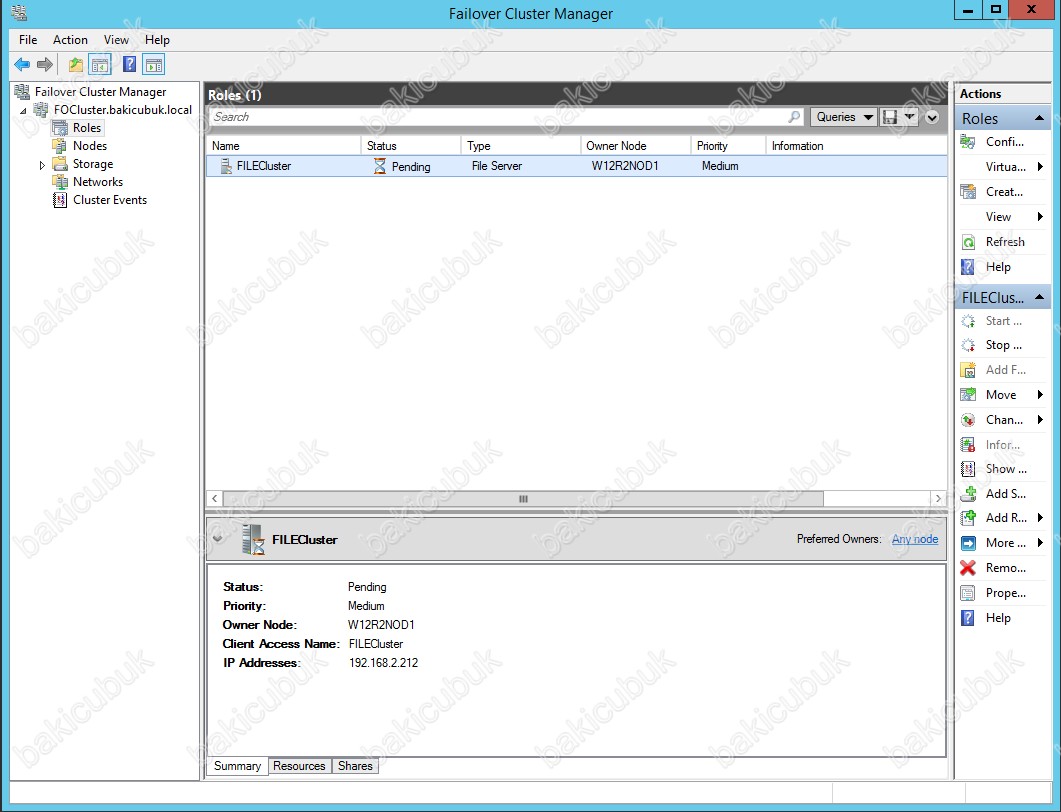This screenshot has width=1061, height=812.
Task: Click the Forward arrow toolbar icon
Action: (x=45, y=65)
